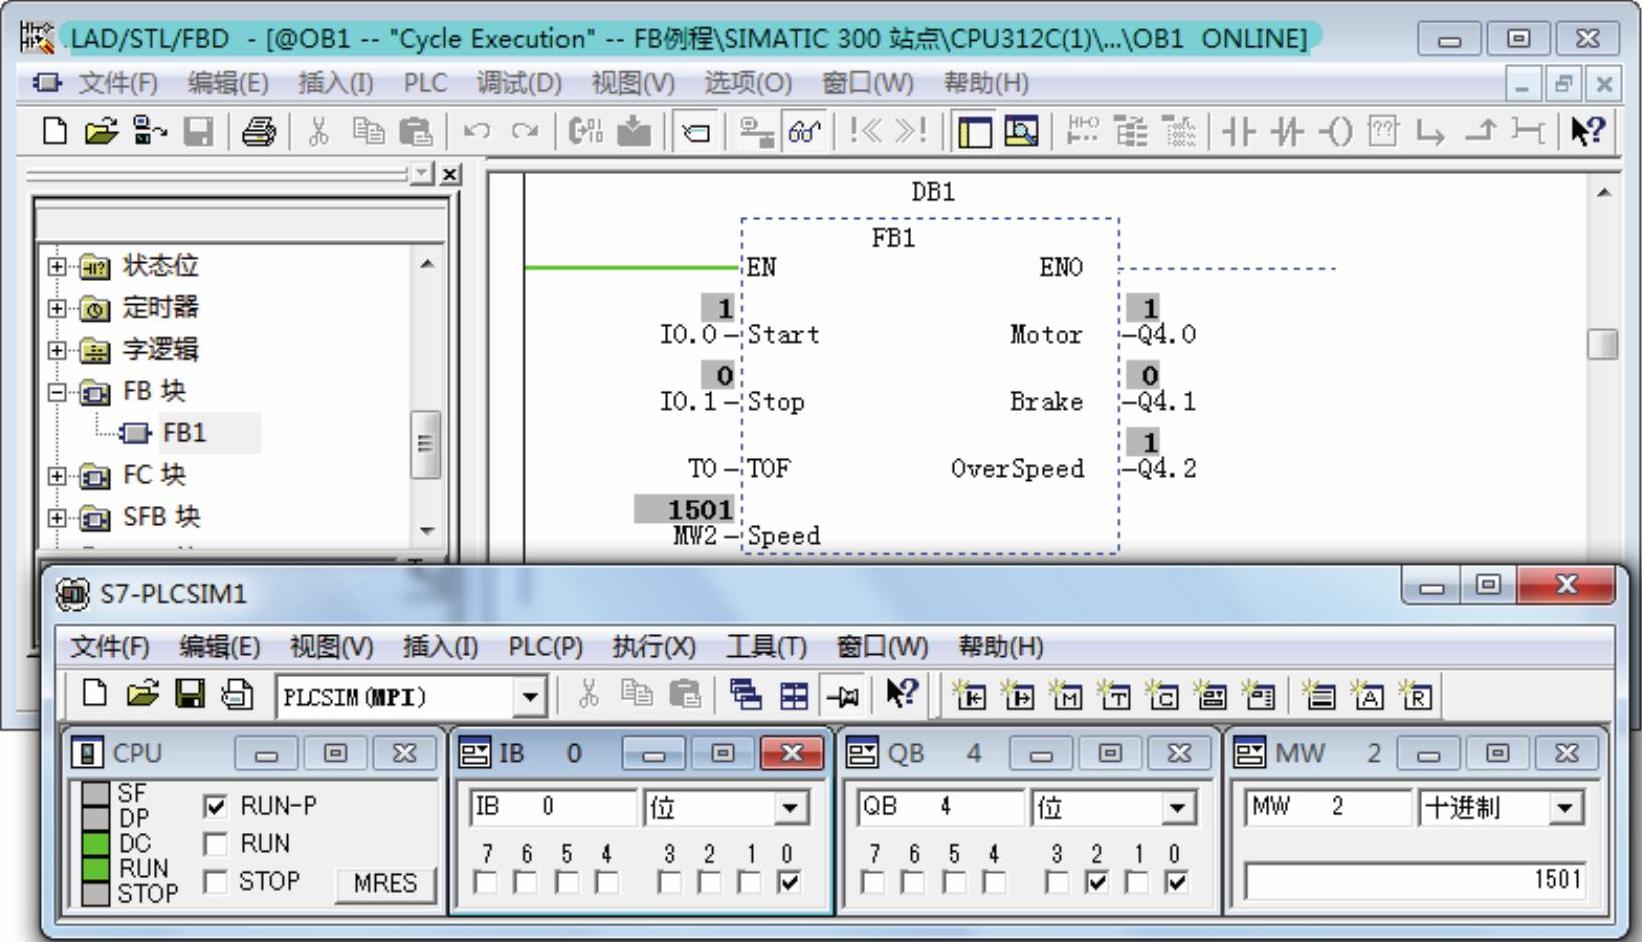Click the IB 0 address field
Image resolution: width=1642 pixels, height=942 pixels.
[553, 807]
